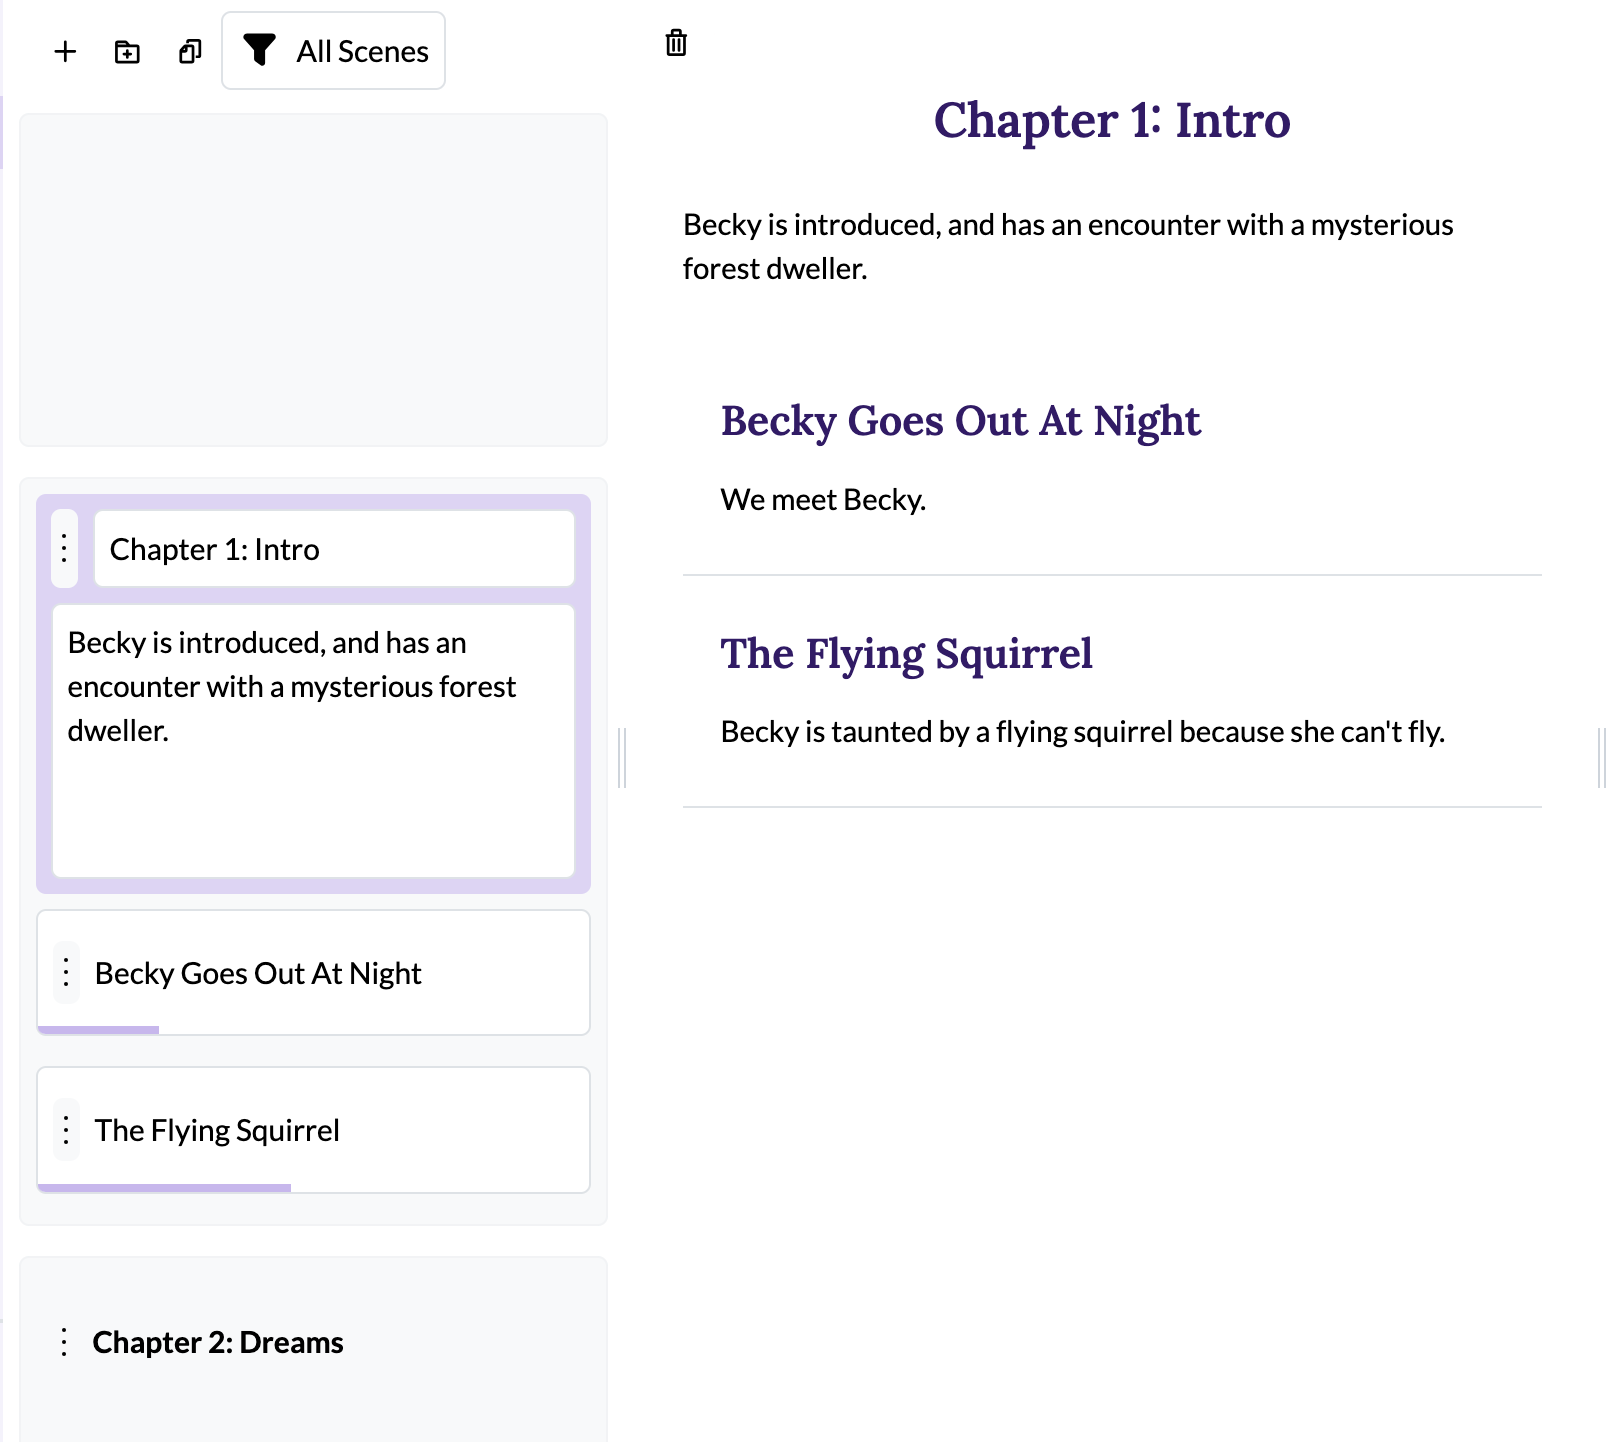The image size is (1622, 1442).
Task: Open Becky Goes Out At Night dots menu
Action: [66, 972]
